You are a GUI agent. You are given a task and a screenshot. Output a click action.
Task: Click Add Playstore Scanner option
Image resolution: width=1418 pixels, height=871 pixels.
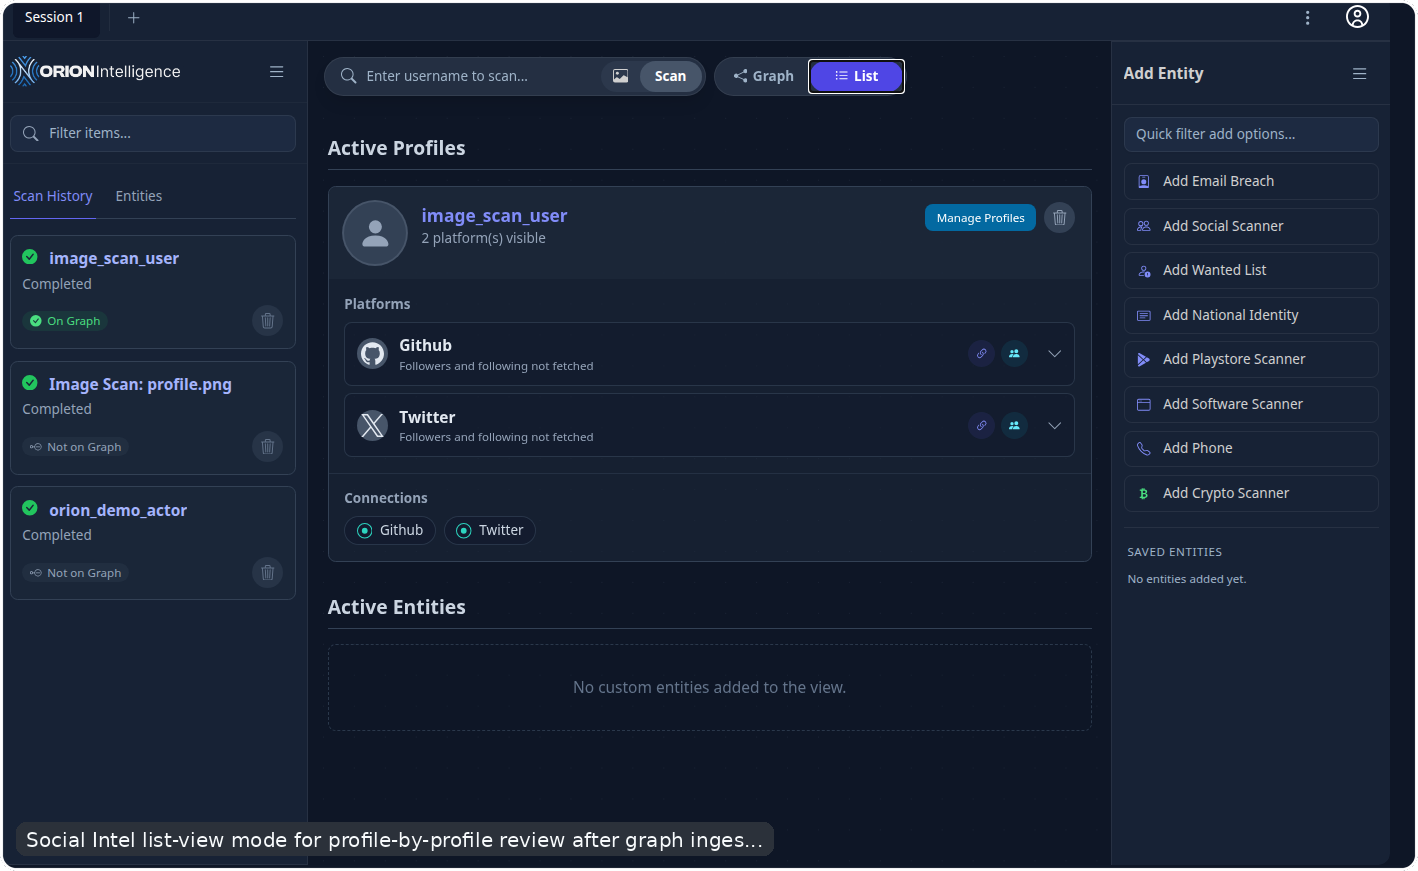click(1251, 360)
